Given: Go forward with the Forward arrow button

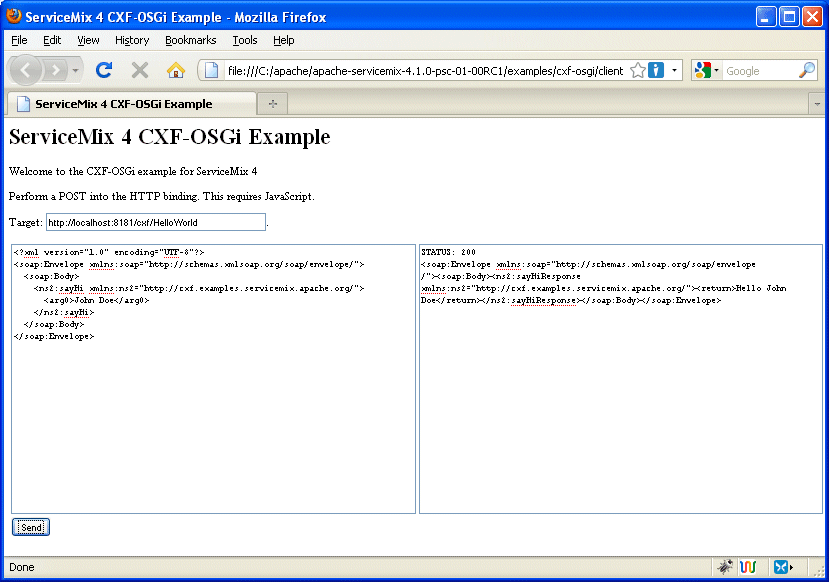Looking at the screenshot, I should (56, 70).
